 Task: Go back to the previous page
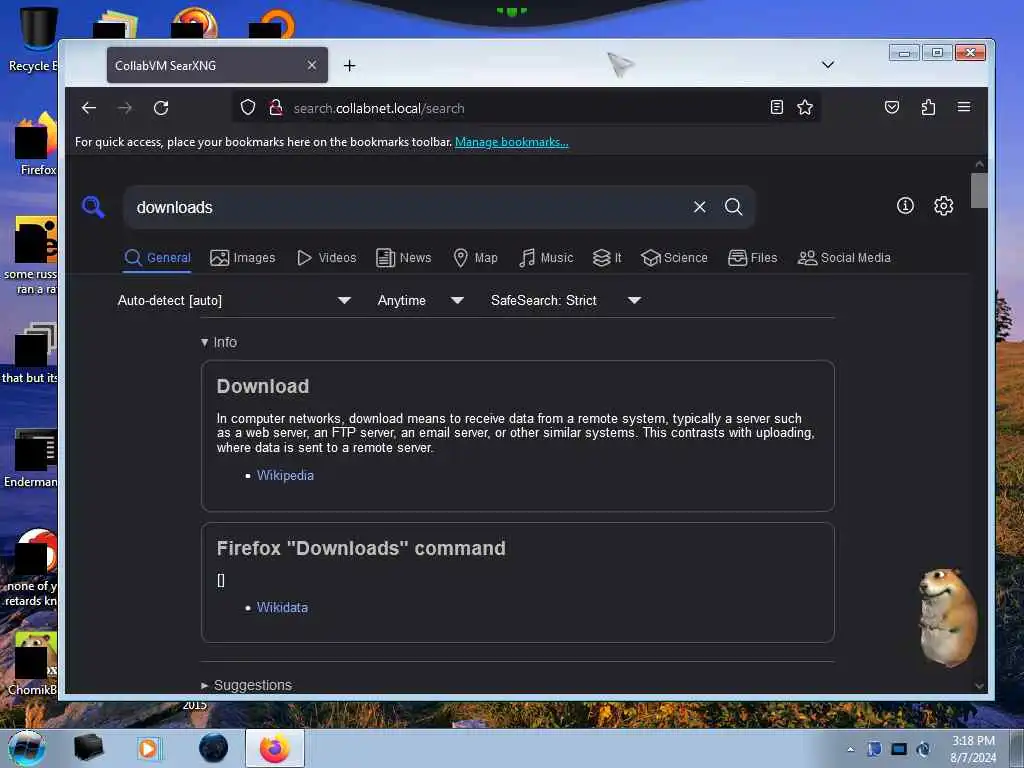pyautogui.click(x=89, y=108)
